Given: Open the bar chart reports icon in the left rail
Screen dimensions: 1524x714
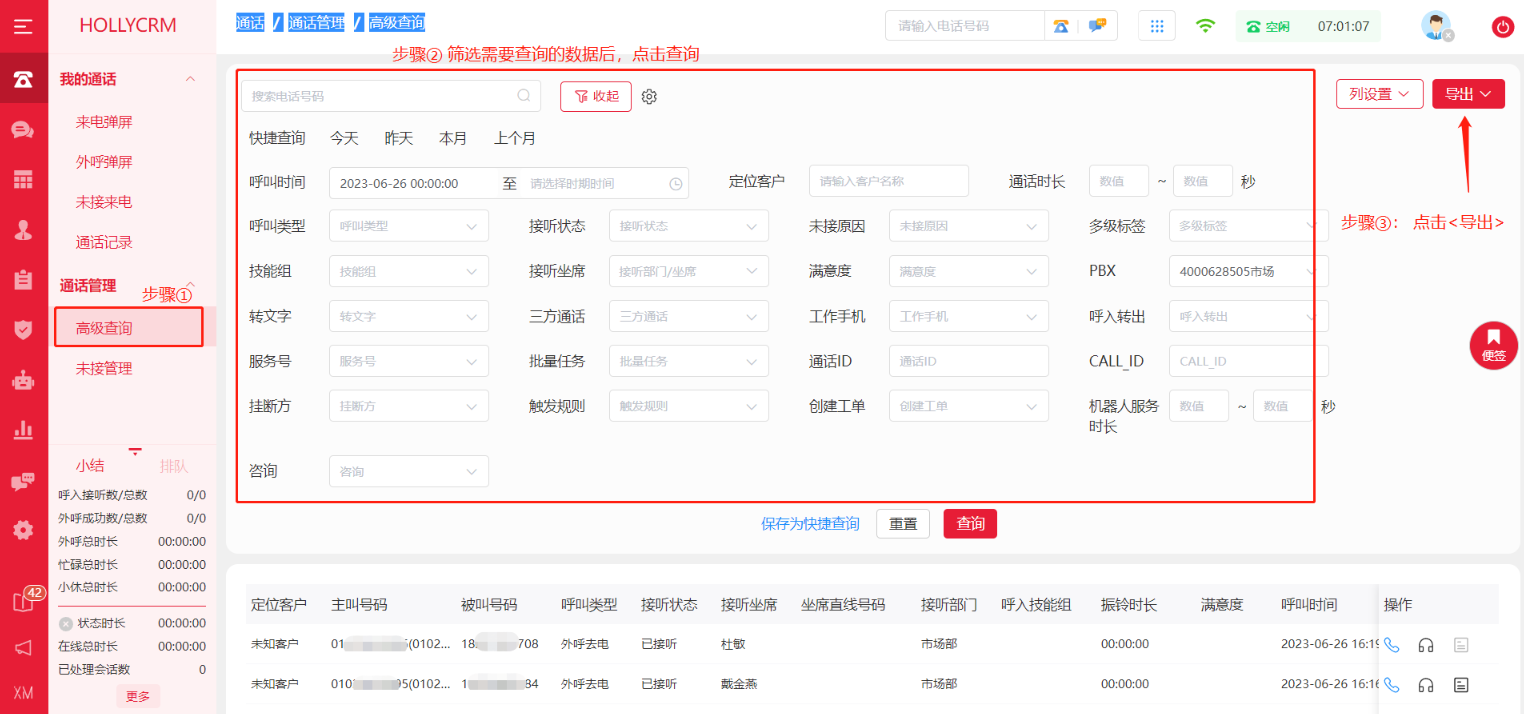Looking at the screenshot, I should tap(23, 431).
